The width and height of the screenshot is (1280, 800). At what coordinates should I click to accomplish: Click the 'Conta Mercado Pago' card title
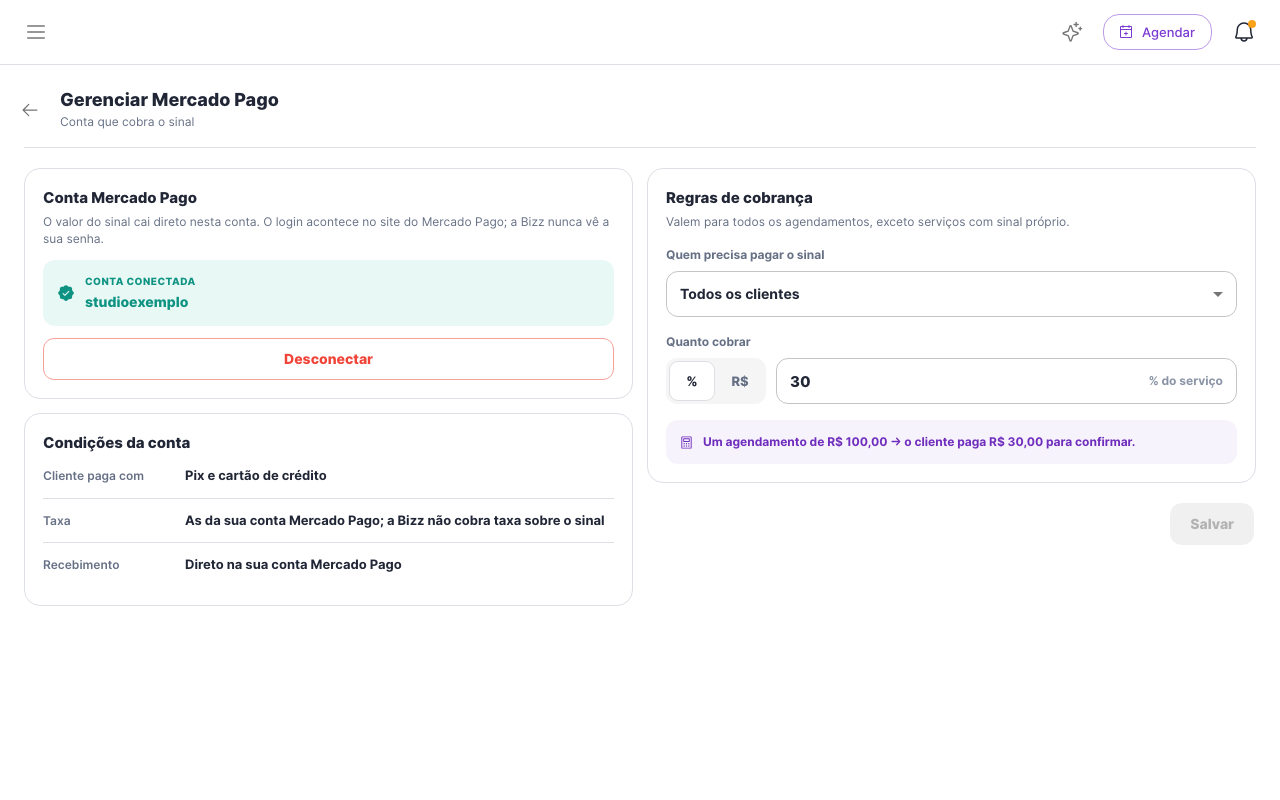pyautogui.click(x=120, y=198)
